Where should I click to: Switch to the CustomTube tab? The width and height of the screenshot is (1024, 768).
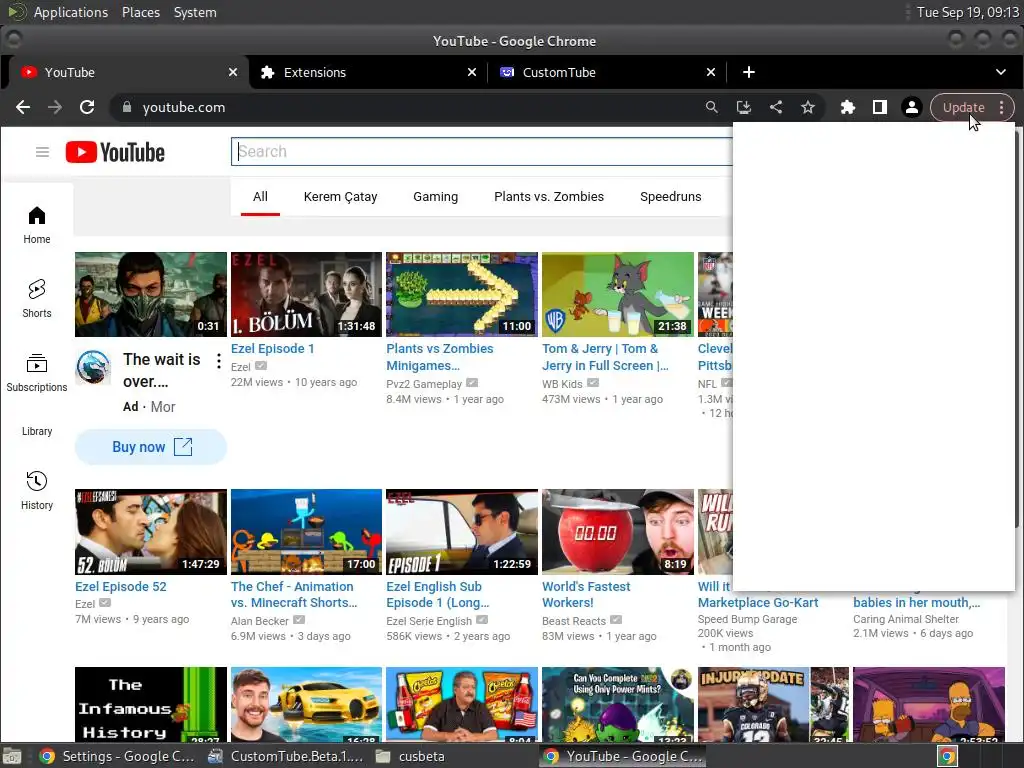tap(607, 72)
